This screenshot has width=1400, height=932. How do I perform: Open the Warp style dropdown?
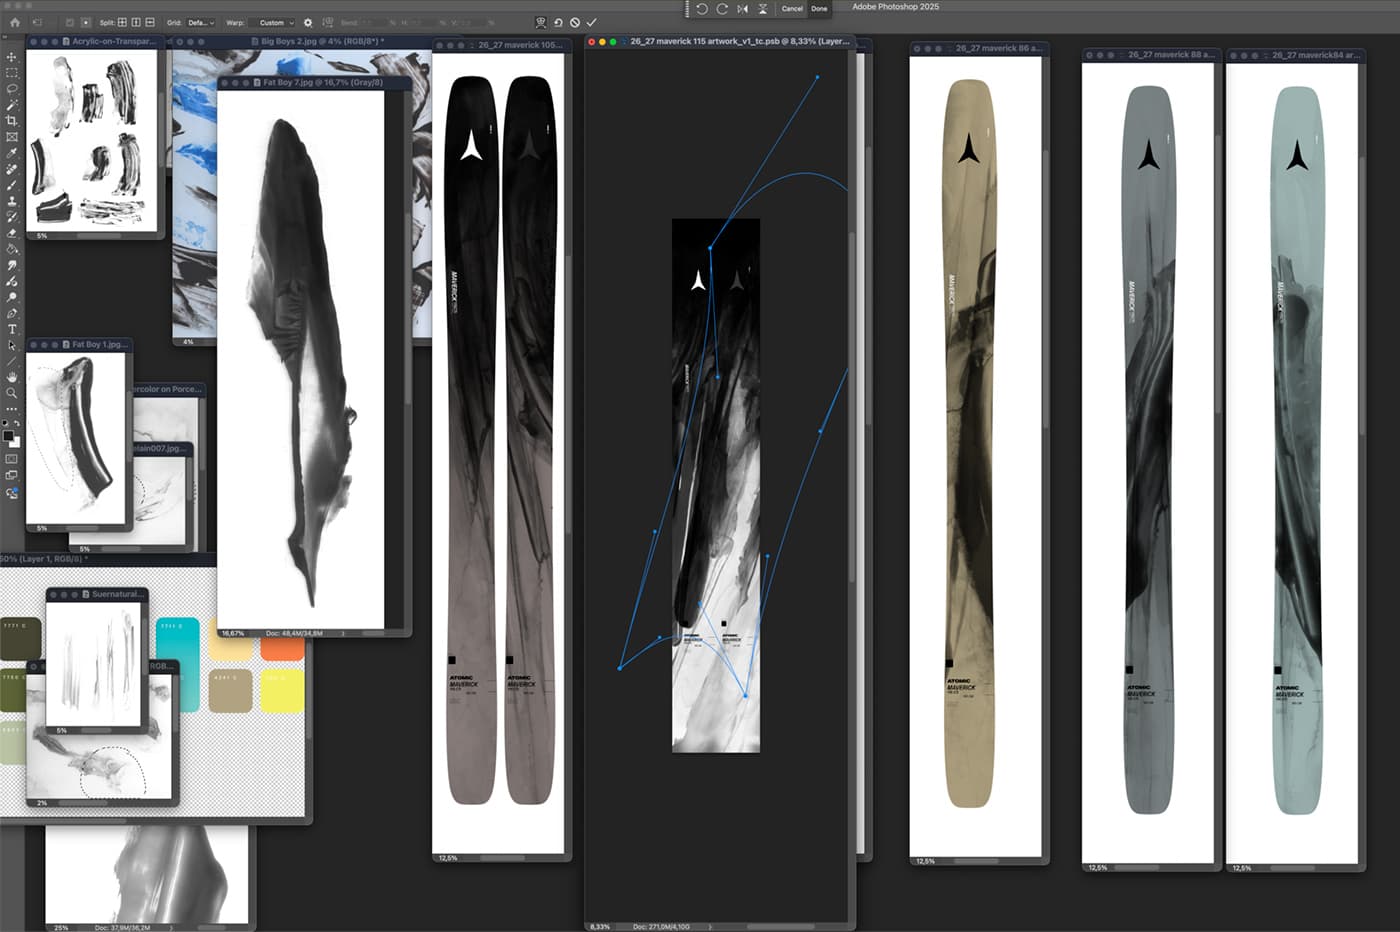273,22
